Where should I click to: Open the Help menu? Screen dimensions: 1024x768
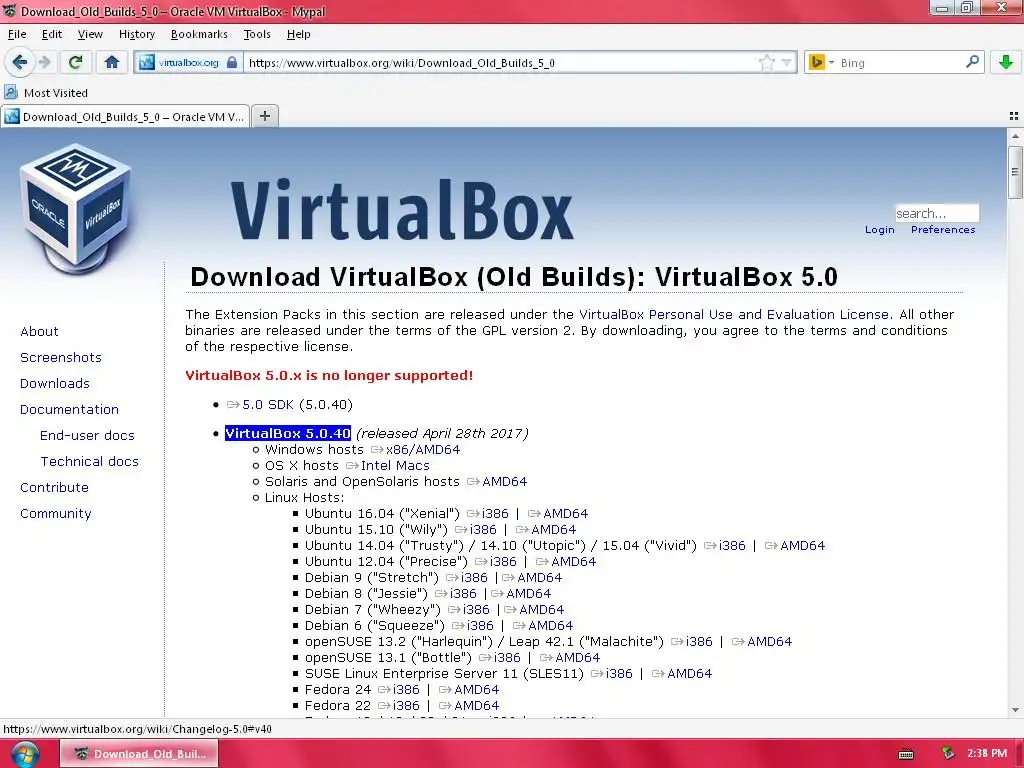298,34
